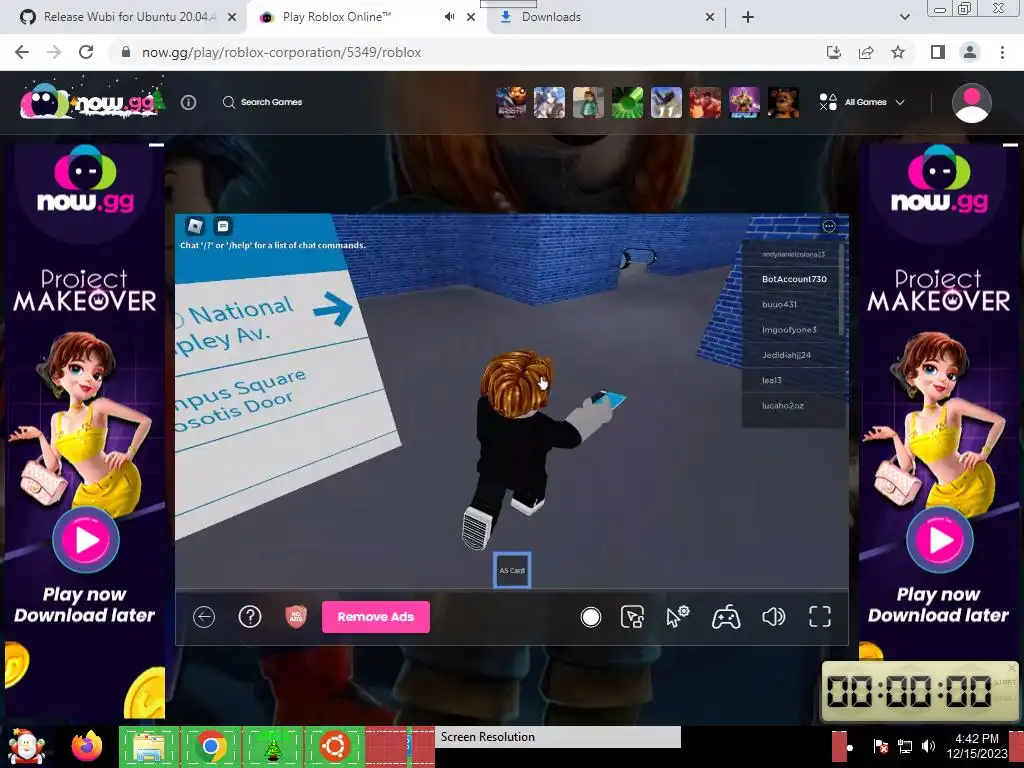Click the No Ads shield icon

coord(296,616)
